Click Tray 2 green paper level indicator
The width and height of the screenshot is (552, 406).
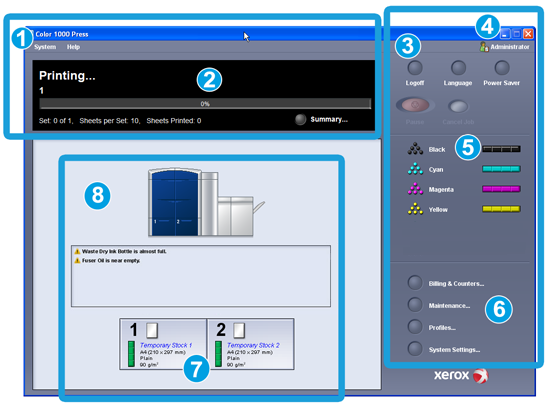pyautogui.click(x=218, y=354)
